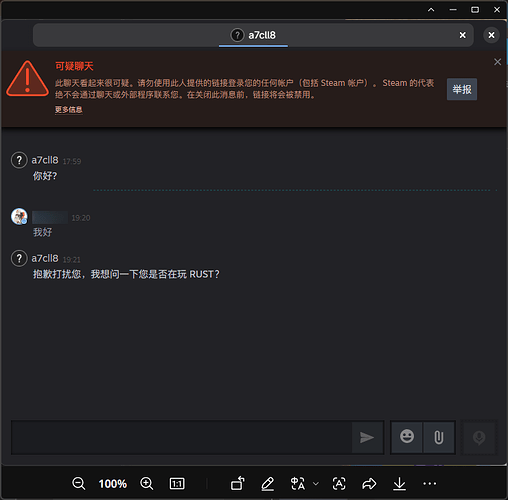Click the microphone voice chat icon
Viewport: 508px width, 500px height.
(x=479, y=438)
